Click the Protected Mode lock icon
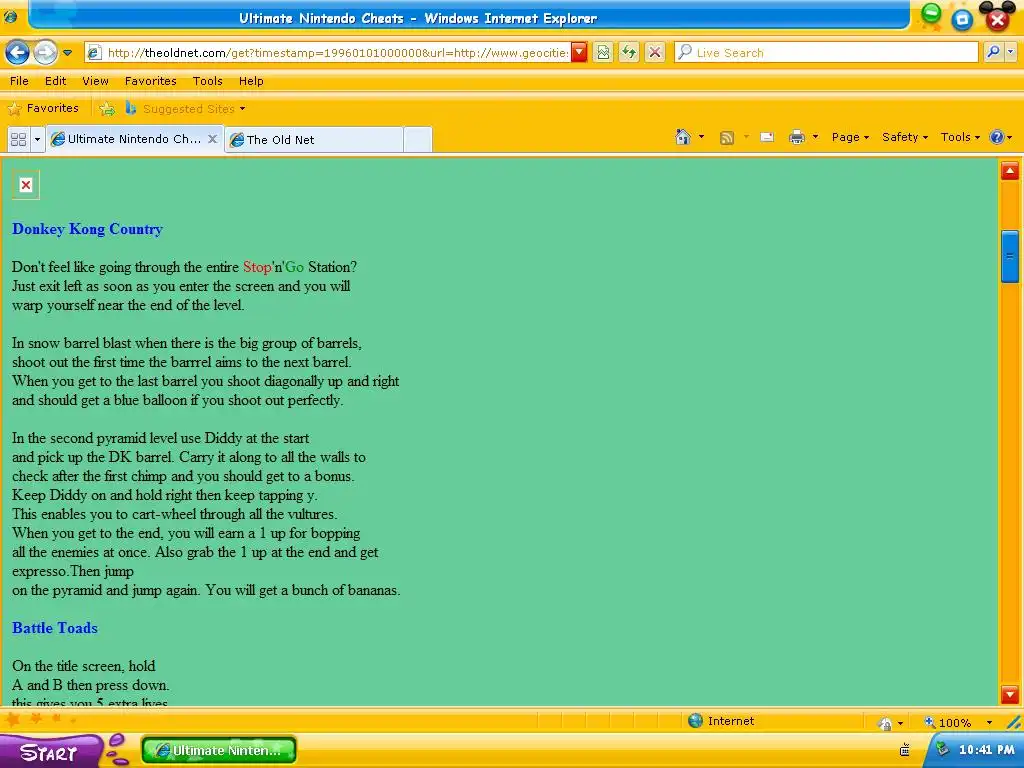 pyautogui.click(x=886, y=722)
